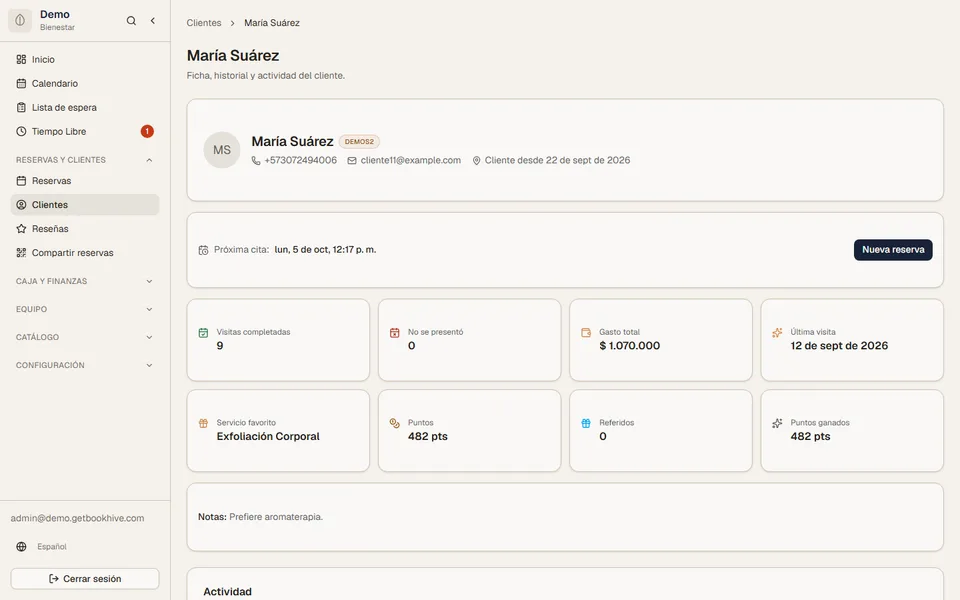960x600 pixels.
Task: Open the Reseñas menu item
Action: coord(85,228)
